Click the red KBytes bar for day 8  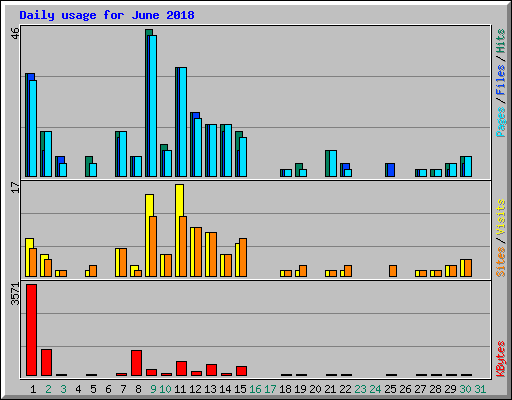pyautogui.click(x=136, y=363)
